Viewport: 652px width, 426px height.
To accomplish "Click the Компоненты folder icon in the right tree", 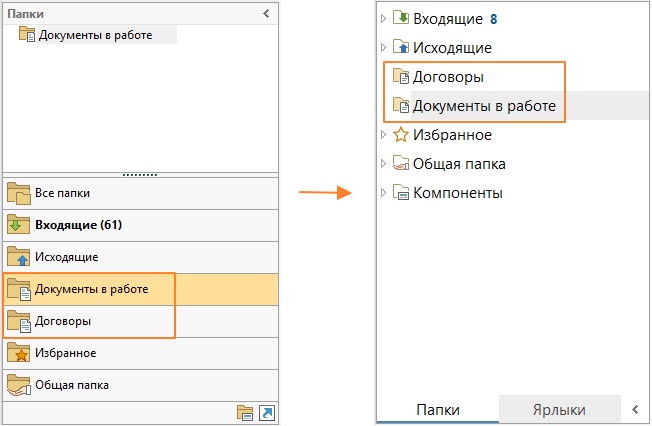I will [x=401, y=193].
